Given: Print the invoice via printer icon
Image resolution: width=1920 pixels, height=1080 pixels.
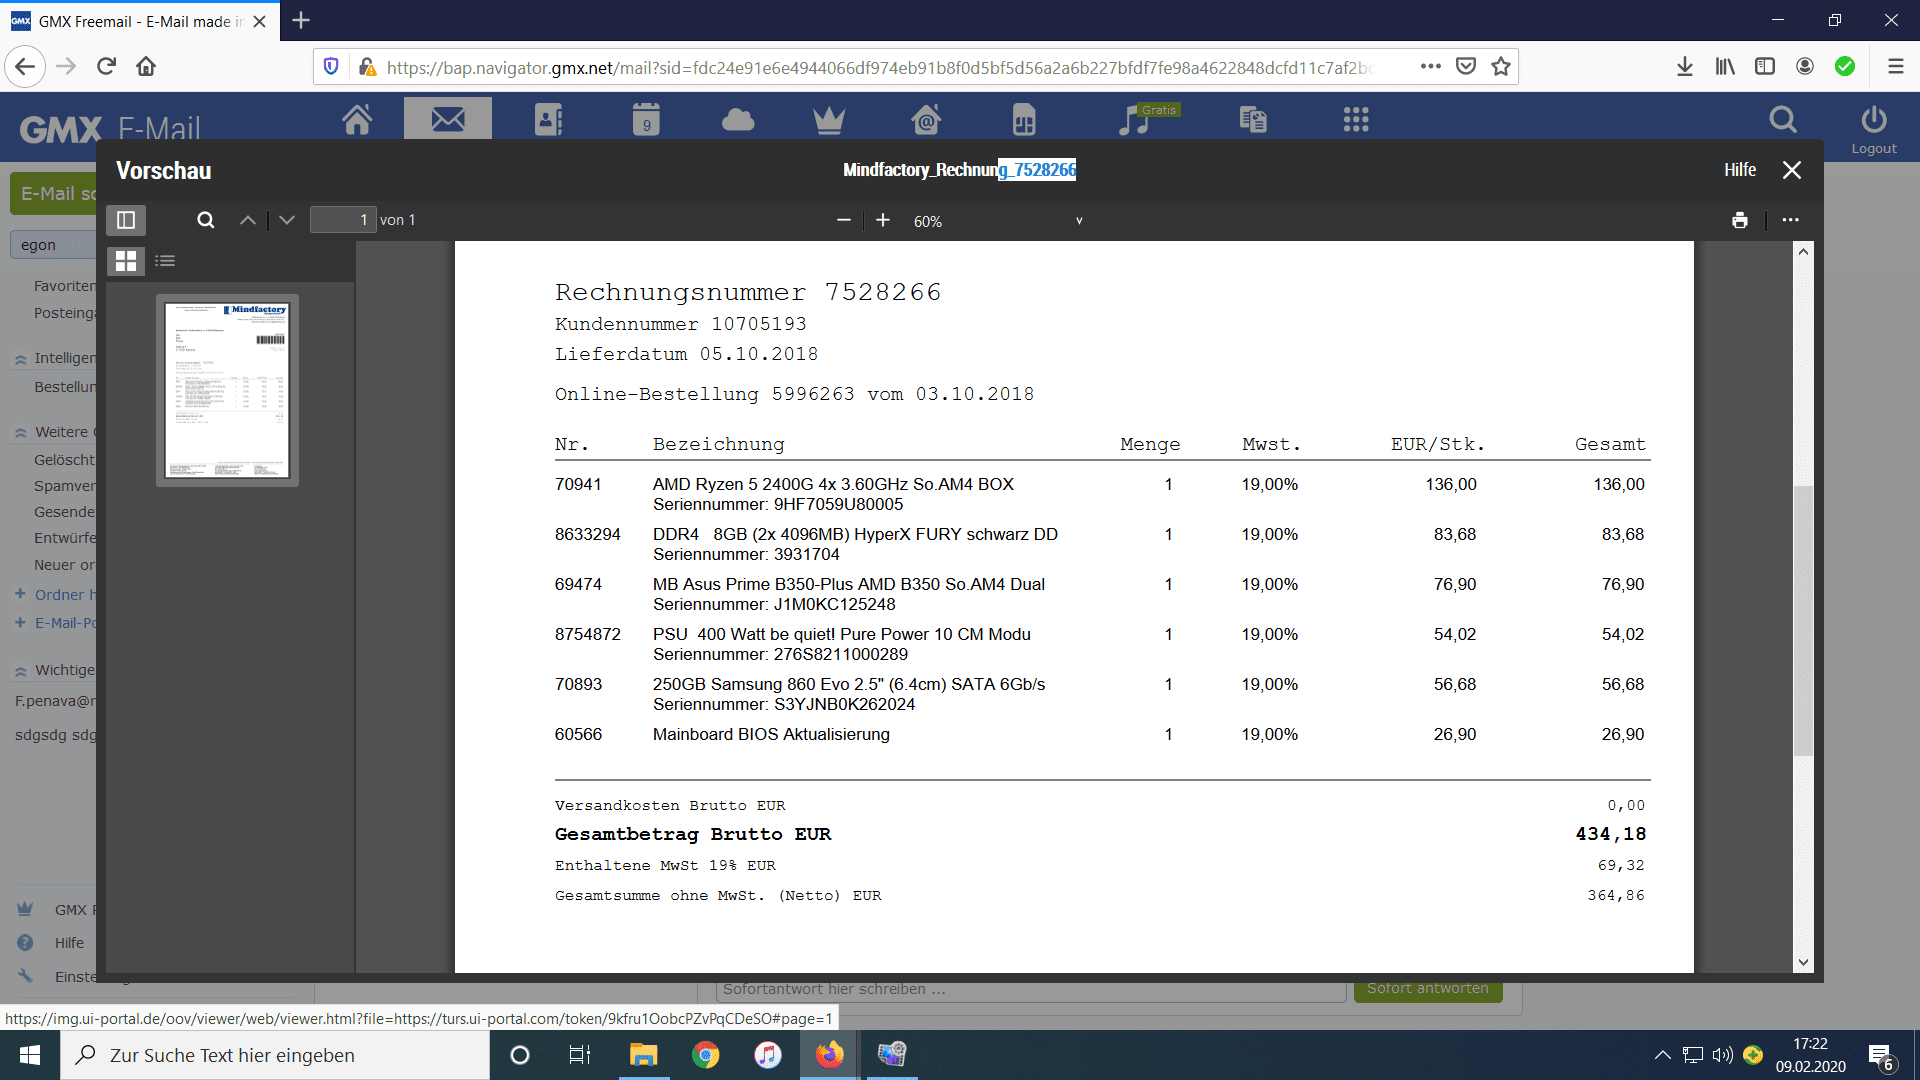Looking at the screenshot, I should [1740, 220].
